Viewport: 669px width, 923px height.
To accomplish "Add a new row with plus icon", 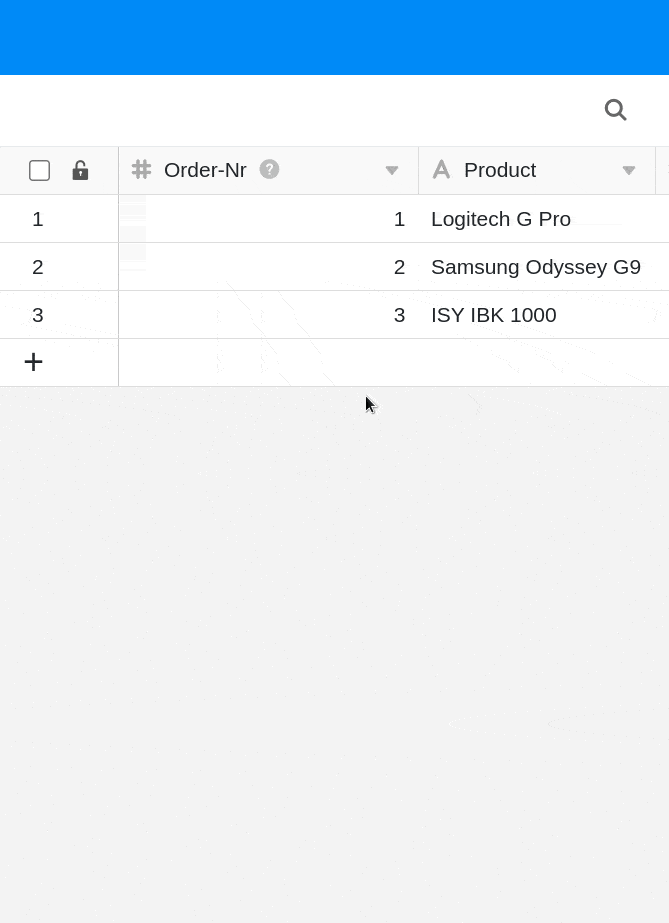I will [33, 362].
